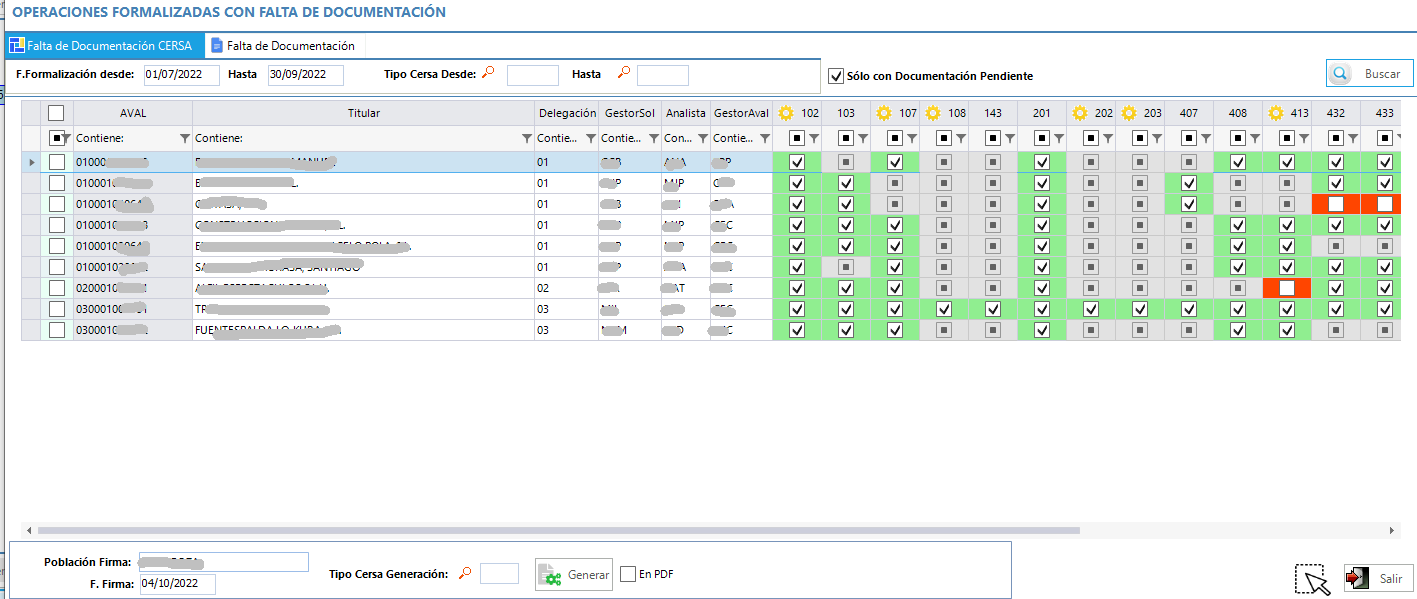Click the left arrow of the horizontal scrollbar

(29, 530)
